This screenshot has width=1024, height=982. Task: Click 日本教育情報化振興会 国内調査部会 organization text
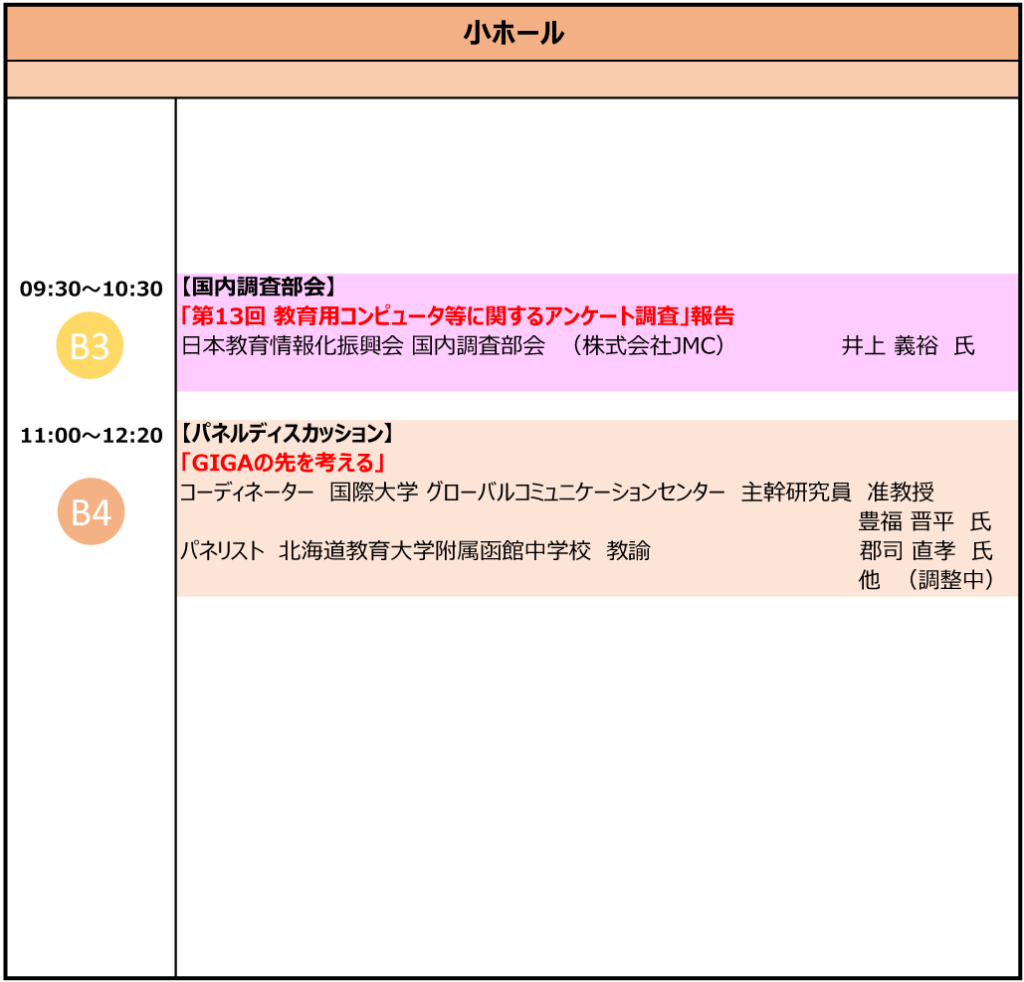pos(362,347)
